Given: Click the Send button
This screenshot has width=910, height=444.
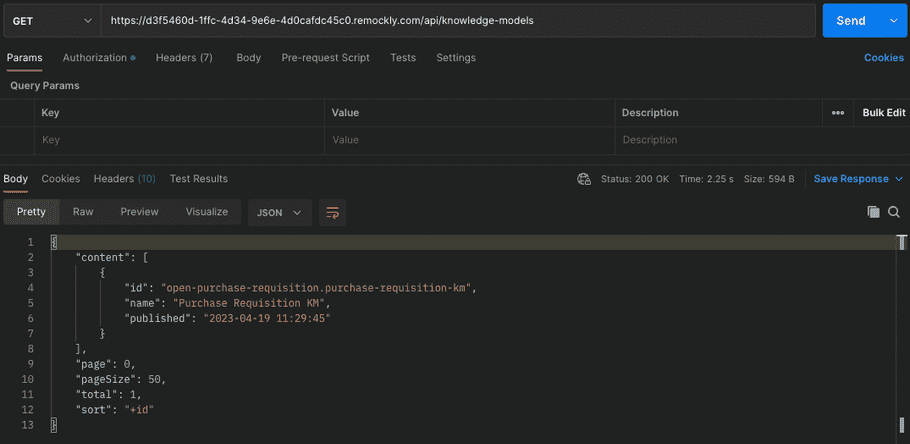Looking at the screenshot, I should pos(850,21).
